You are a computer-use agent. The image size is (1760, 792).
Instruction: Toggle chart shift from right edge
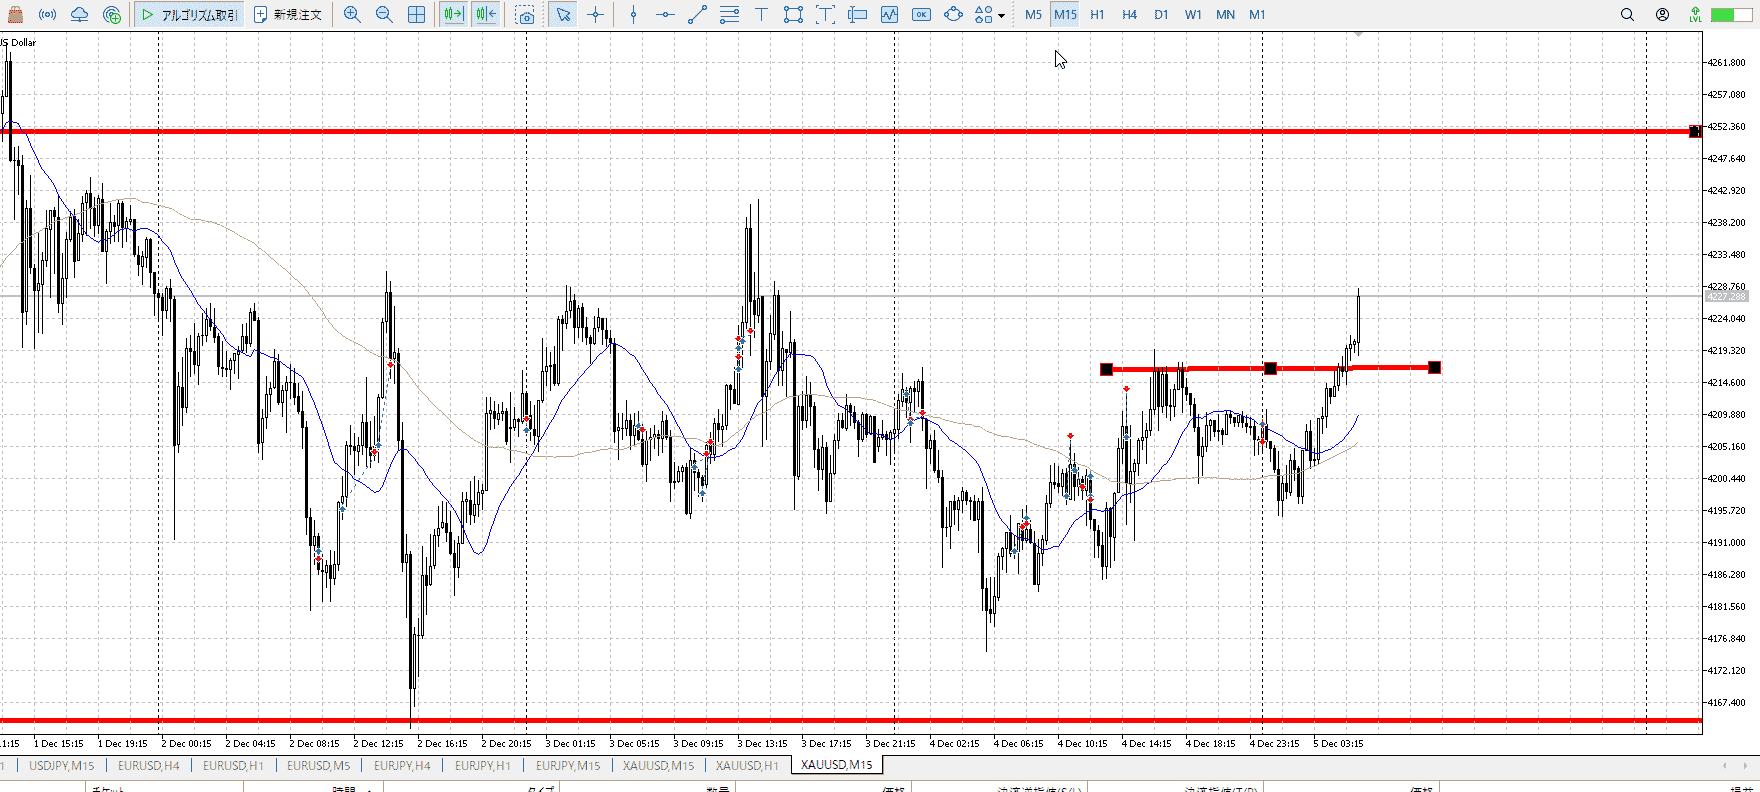coord(486,15)
